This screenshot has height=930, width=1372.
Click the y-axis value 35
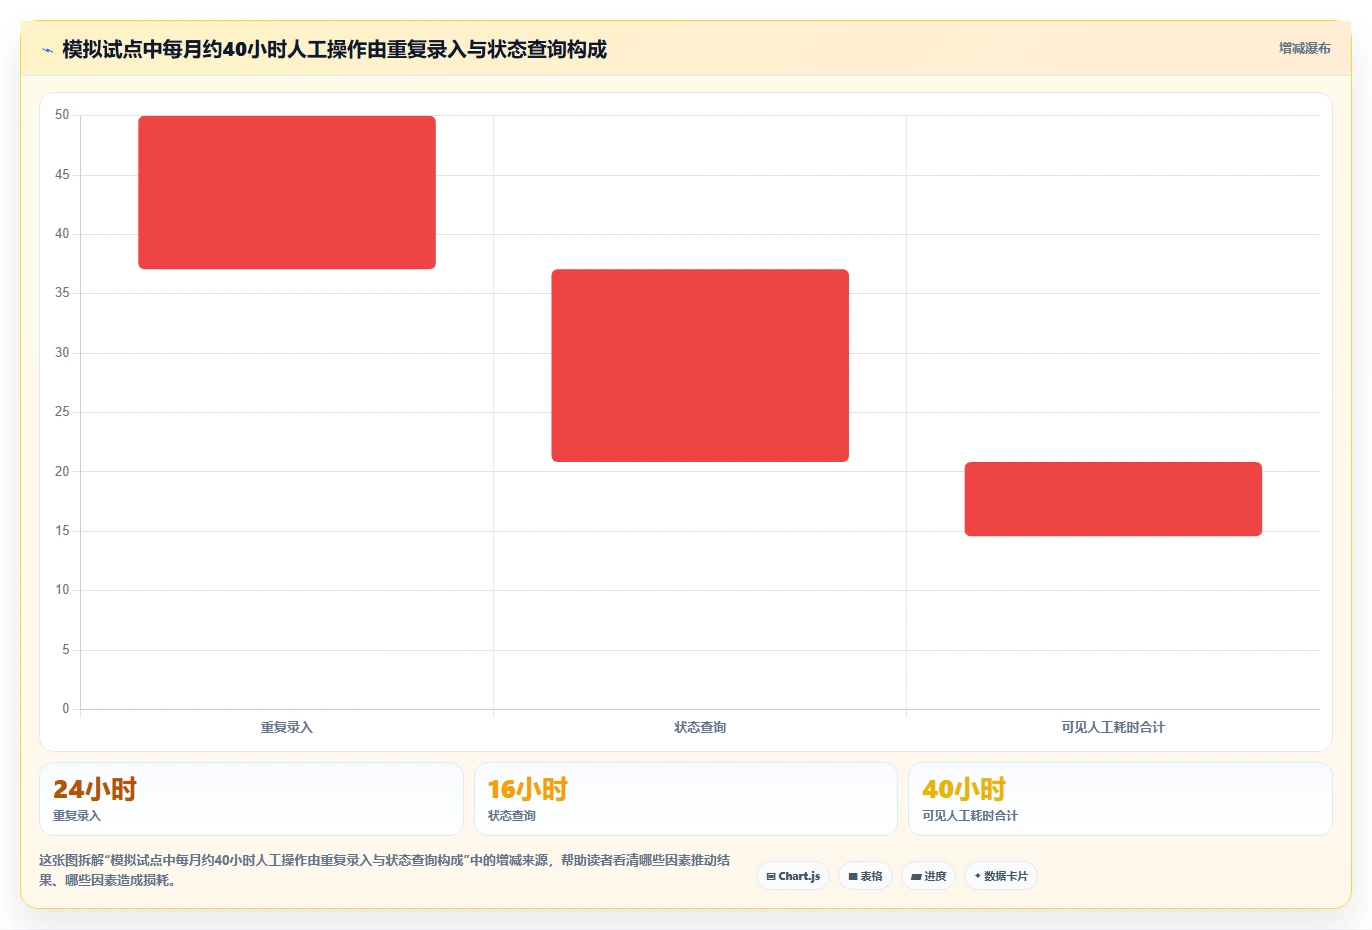[62, 293]
